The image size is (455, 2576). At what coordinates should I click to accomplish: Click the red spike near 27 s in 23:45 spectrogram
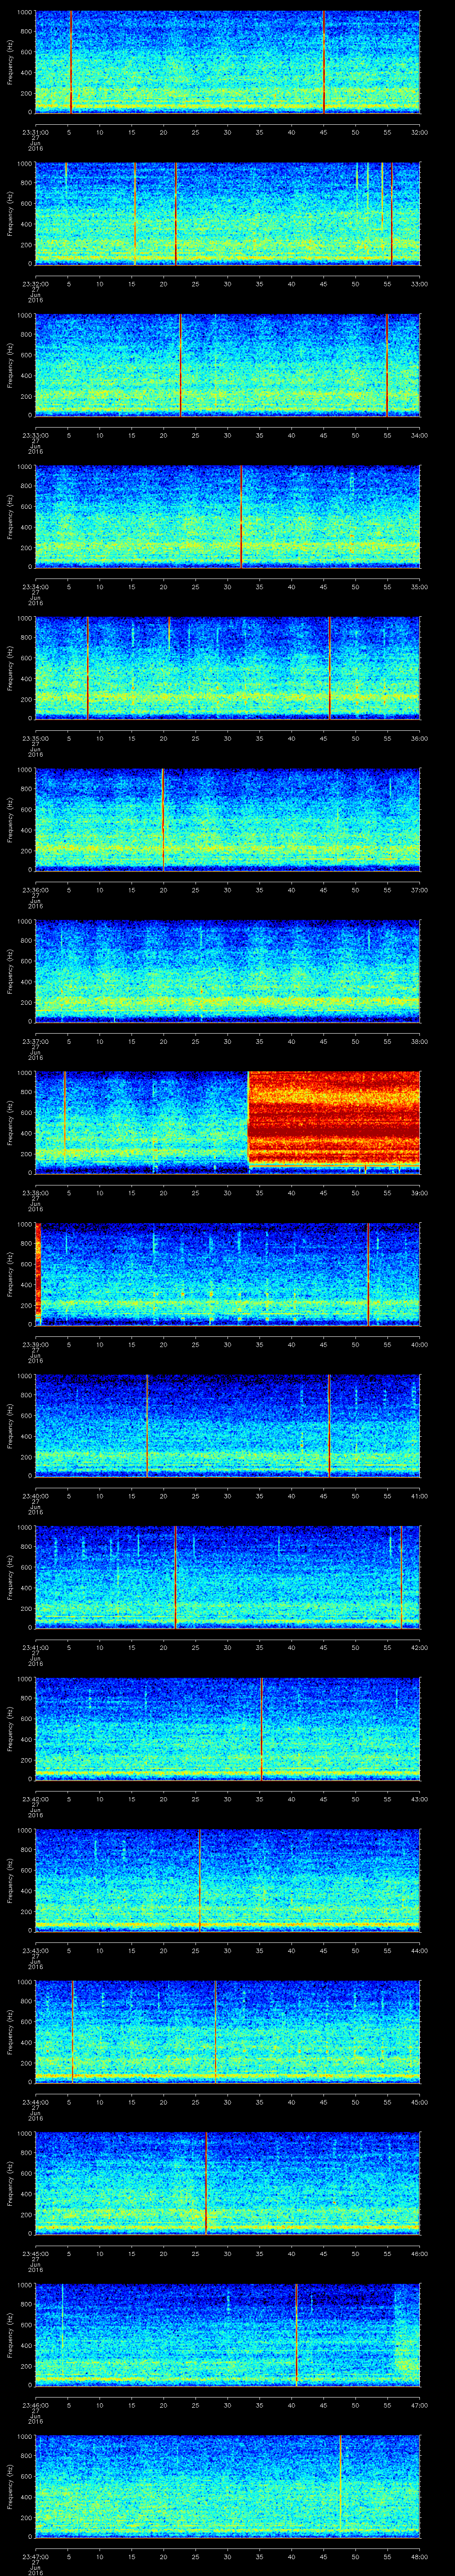(206, 2183)
